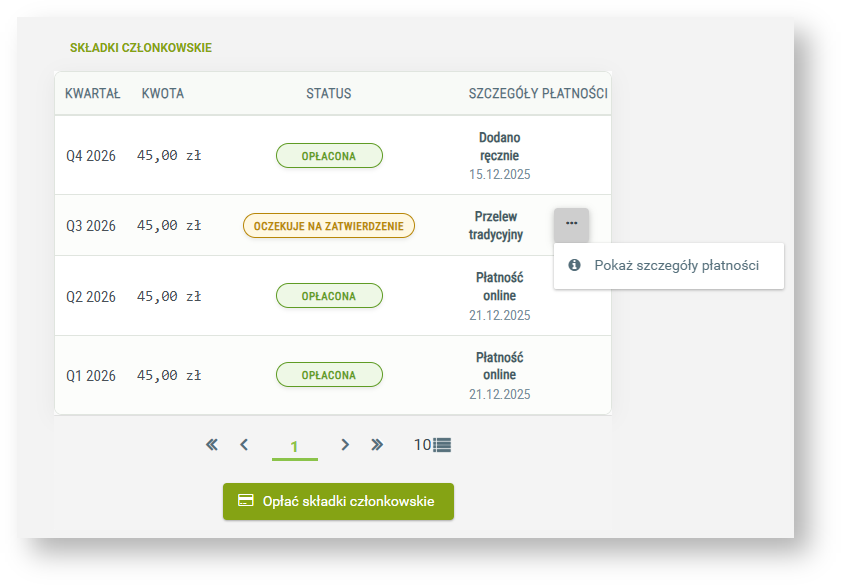Click the "Kwartał" column header
This screenshot has width=842, height=586.
click(x=92, y=94)
